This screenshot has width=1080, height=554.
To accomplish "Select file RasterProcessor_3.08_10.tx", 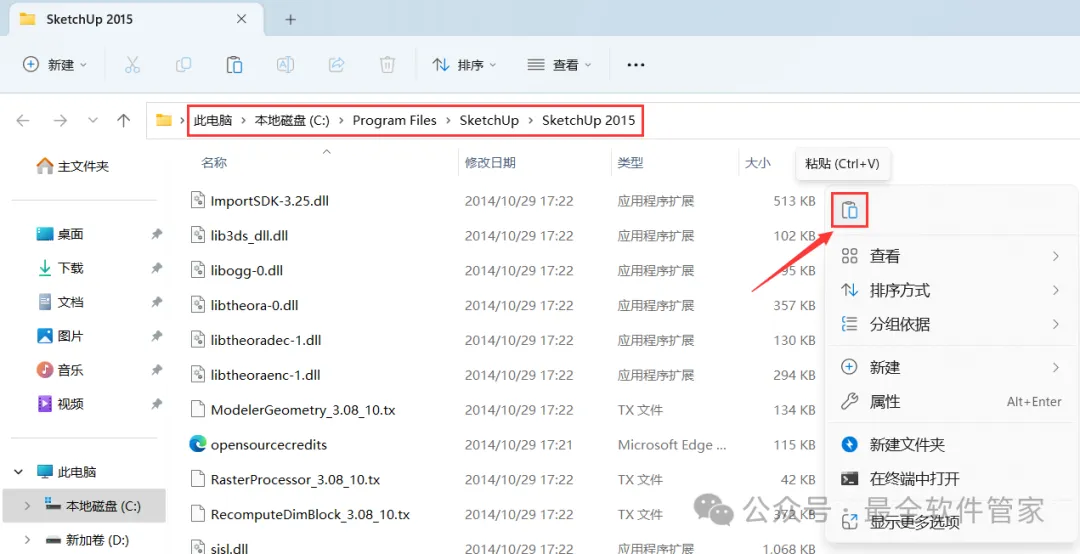I will point(295,480).
